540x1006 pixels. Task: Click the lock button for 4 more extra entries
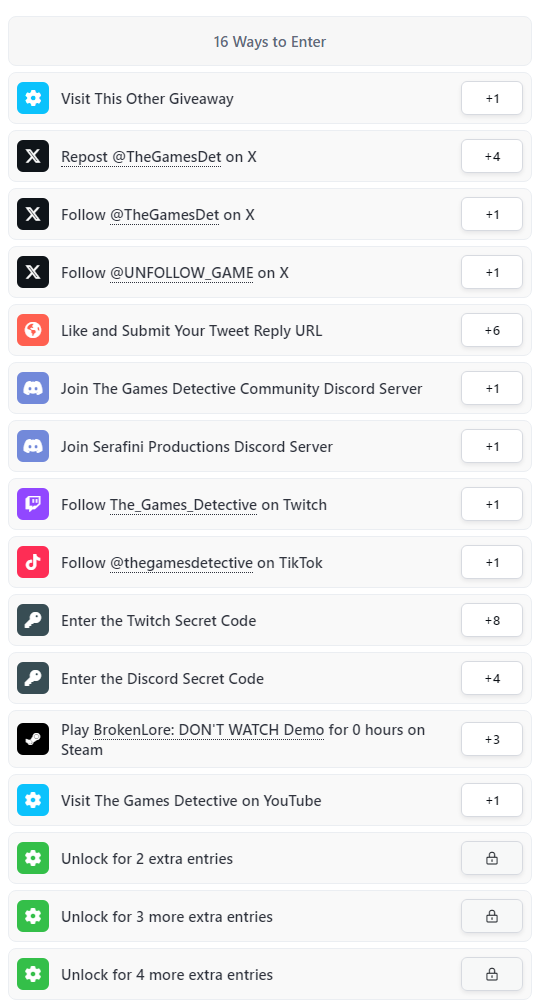coord(492,975)
